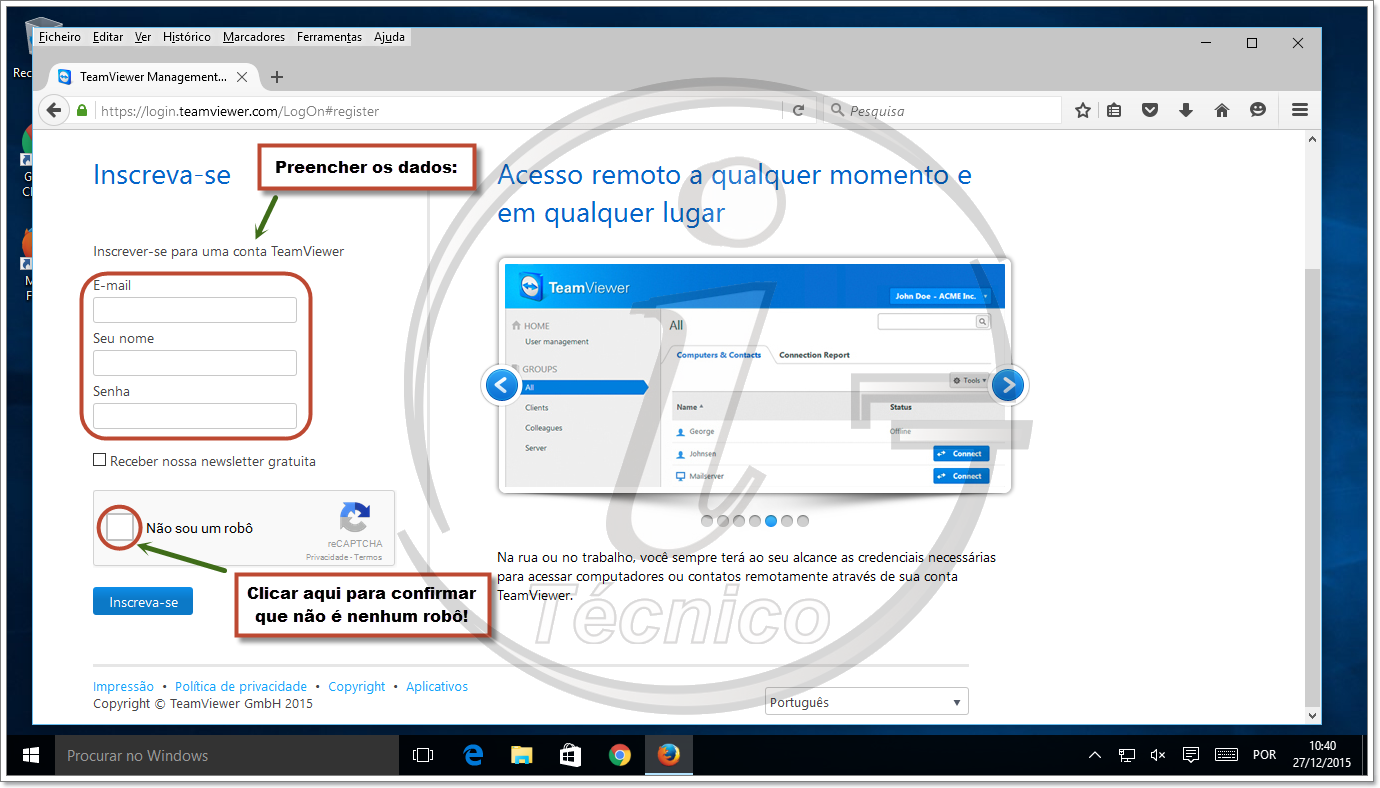The height and width of the screenshot is (788, 1380).
Task: Open the Política de privacidade link
Action: pos(241,686)
